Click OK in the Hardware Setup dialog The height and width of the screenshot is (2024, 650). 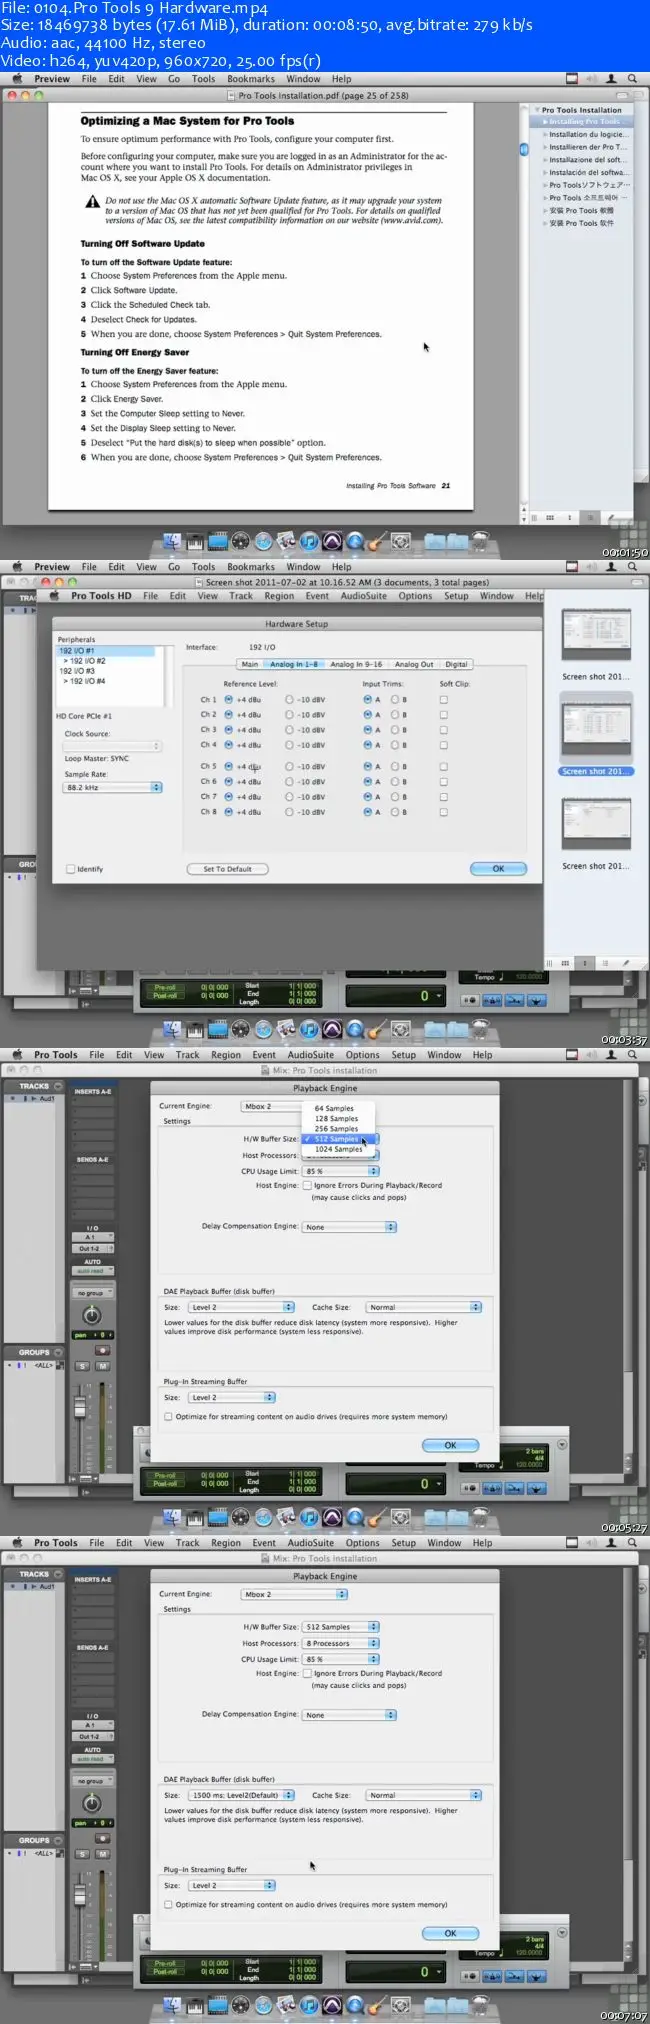click(498, 869)
